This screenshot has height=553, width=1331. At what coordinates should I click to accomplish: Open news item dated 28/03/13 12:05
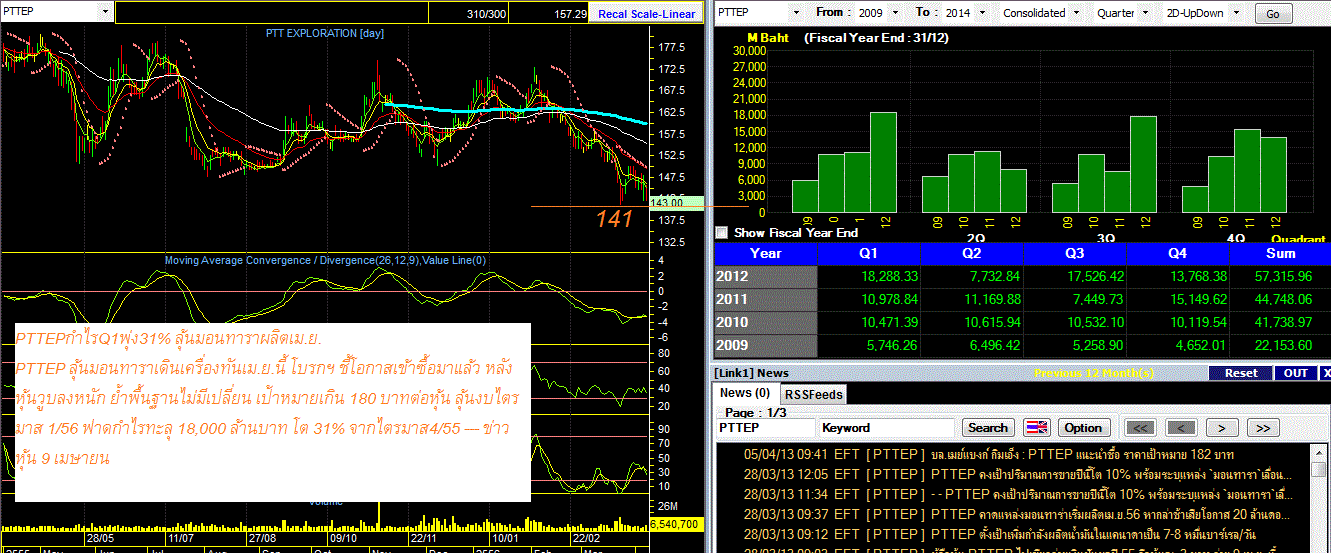[1014, 474]
